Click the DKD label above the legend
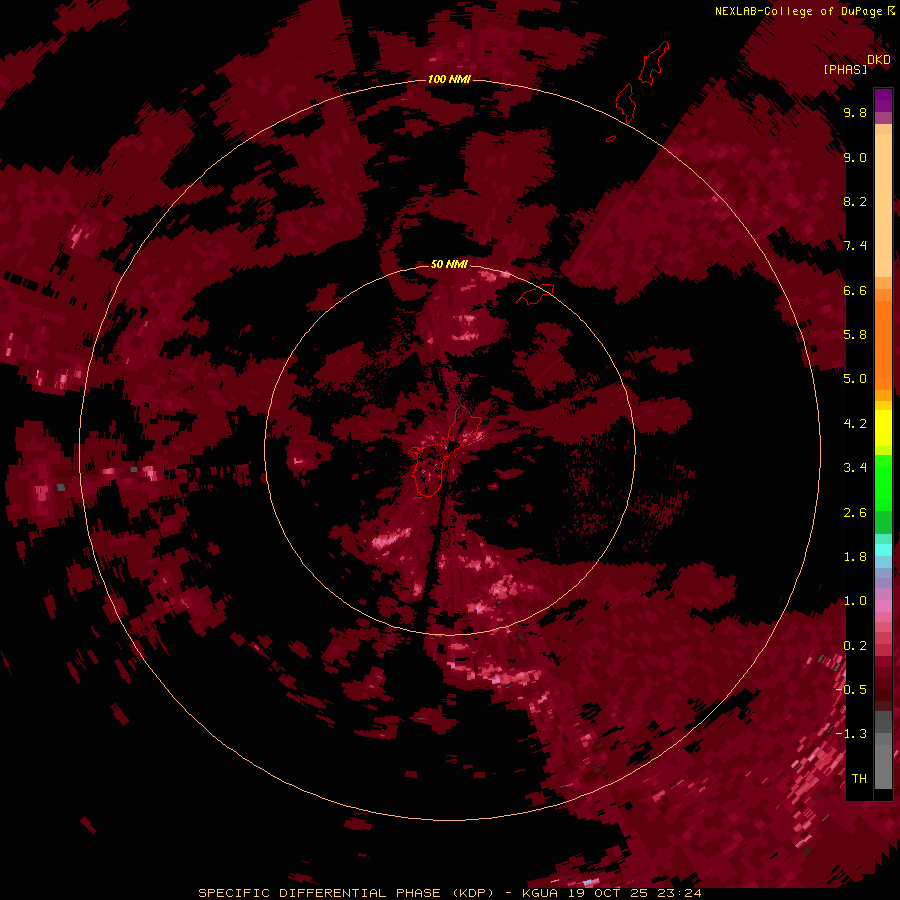This screenshot has height=900, width=900. pos(879,59)
